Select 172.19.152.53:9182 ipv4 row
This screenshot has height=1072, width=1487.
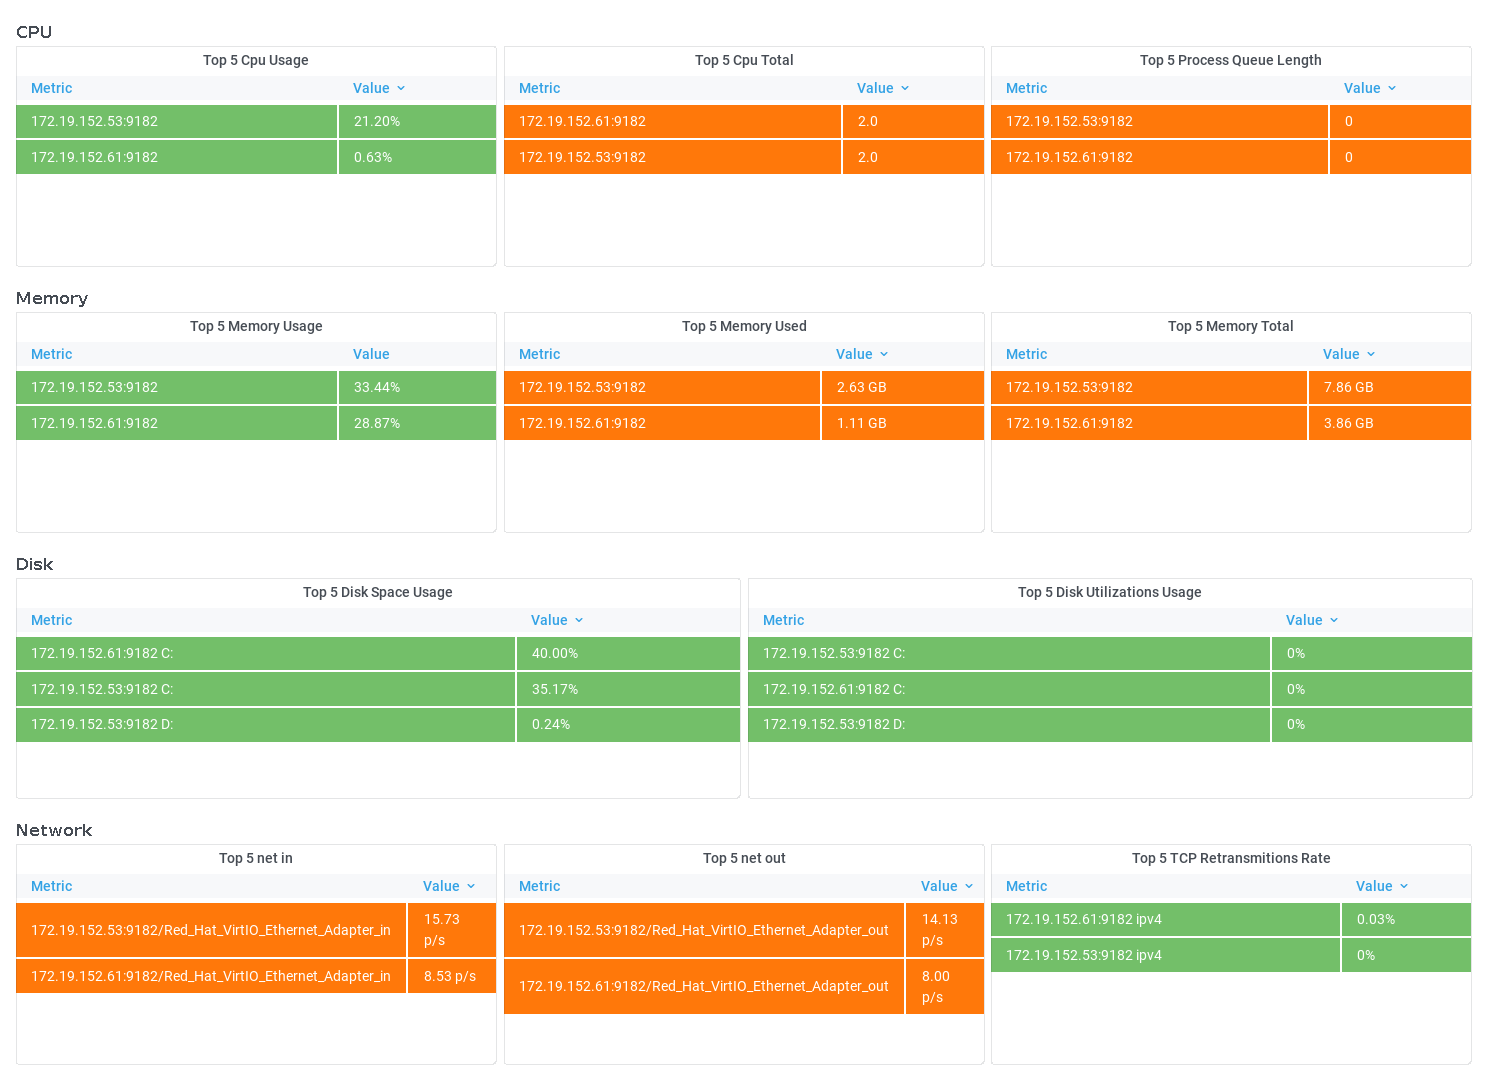(1231, 955)
